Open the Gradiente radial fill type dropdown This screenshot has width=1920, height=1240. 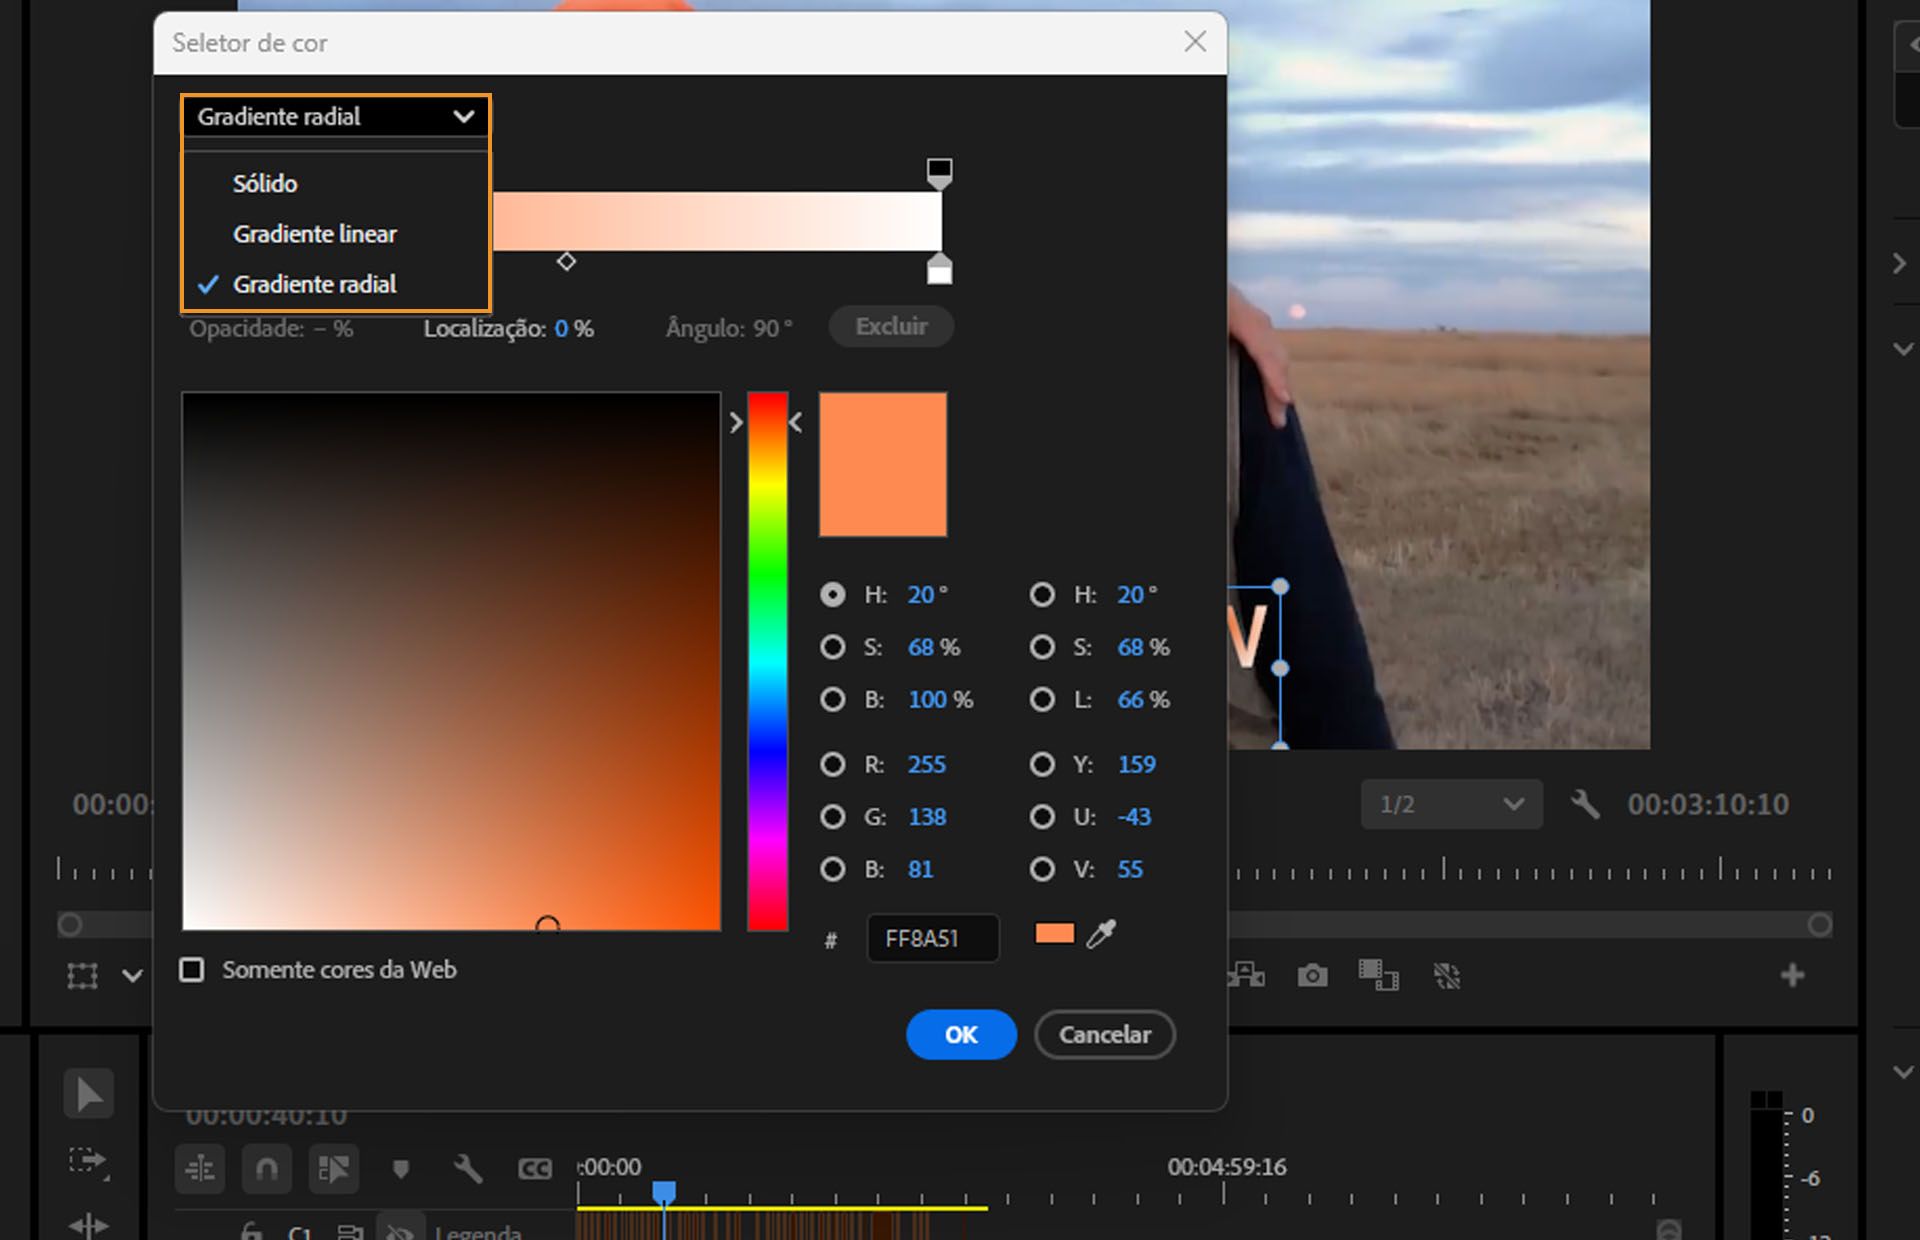pyautogui.click(x=335, y=117)
